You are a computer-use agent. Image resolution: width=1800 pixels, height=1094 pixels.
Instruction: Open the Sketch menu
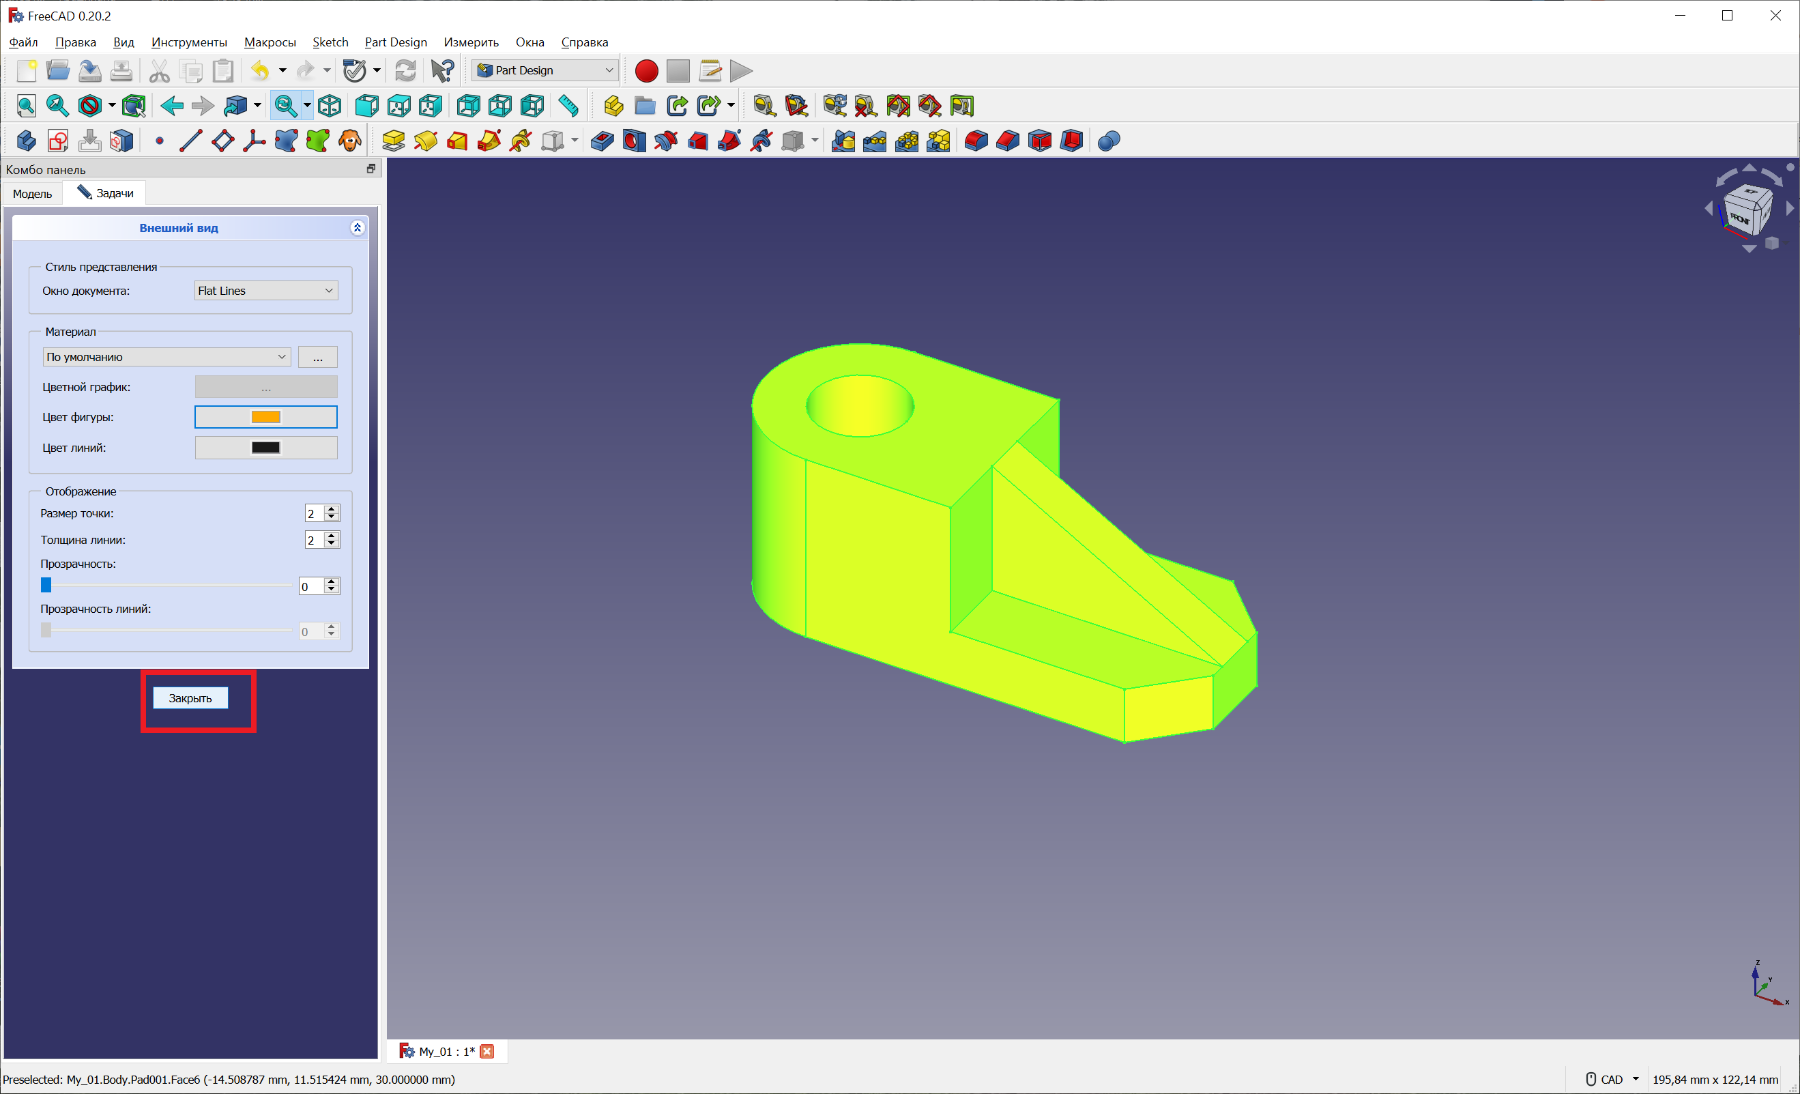pyautogui.click(x=330, y=42)
